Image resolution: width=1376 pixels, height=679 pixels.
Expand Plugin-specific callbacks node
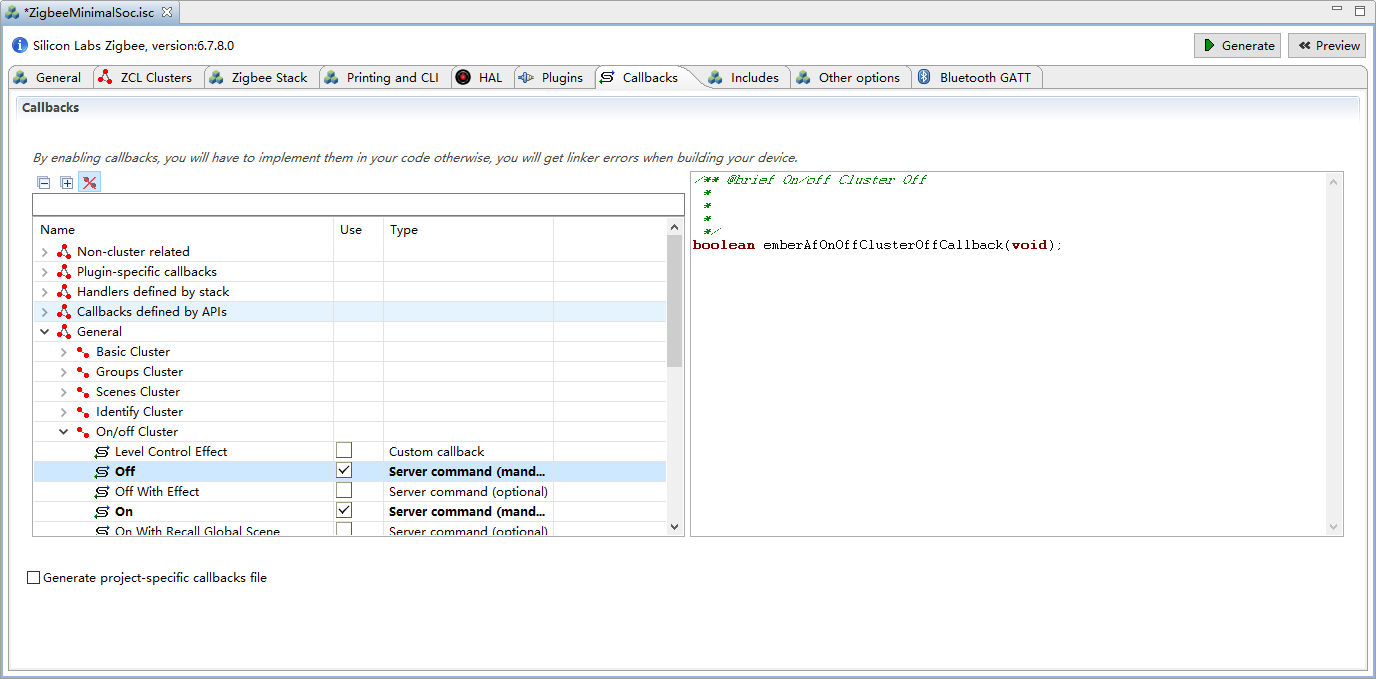[45, 272]
